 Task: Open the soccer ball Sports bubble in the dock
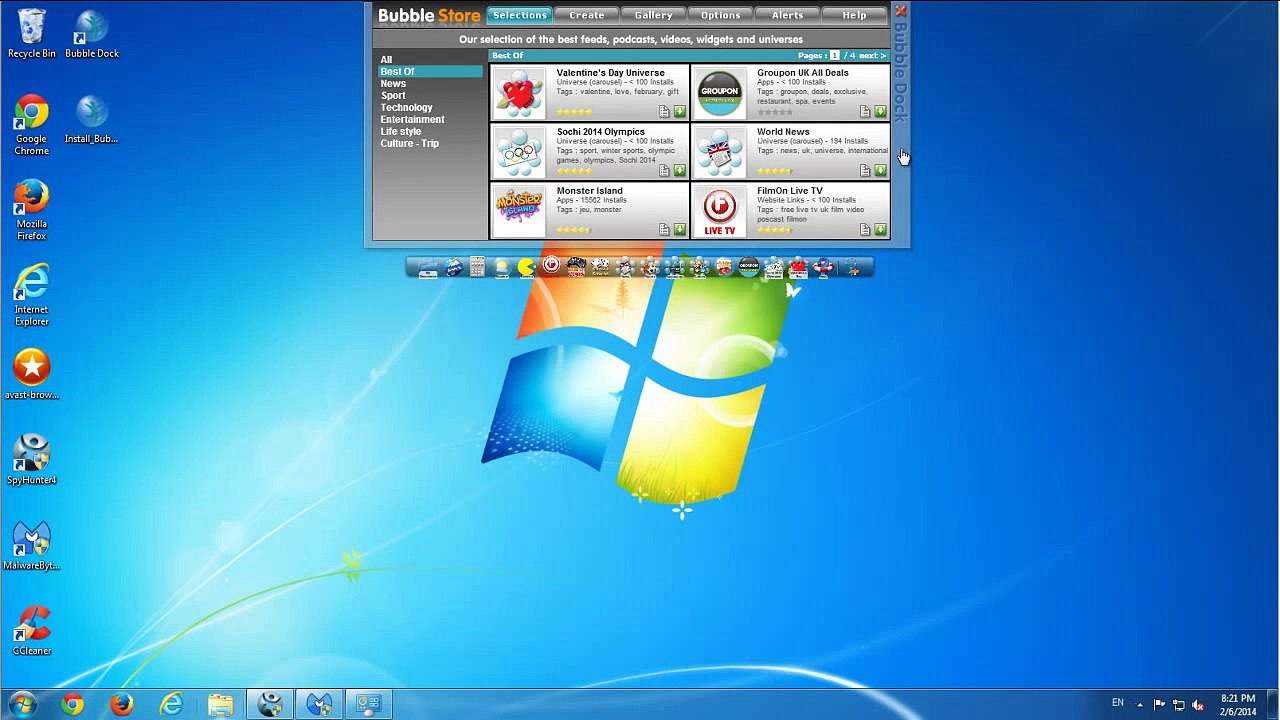pos(650,267)
